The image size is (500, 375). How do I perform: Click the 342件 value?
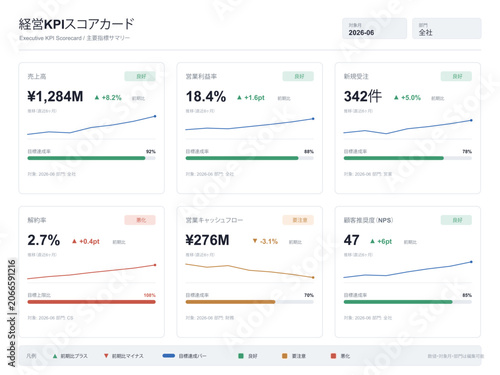(x=363, y=97)
